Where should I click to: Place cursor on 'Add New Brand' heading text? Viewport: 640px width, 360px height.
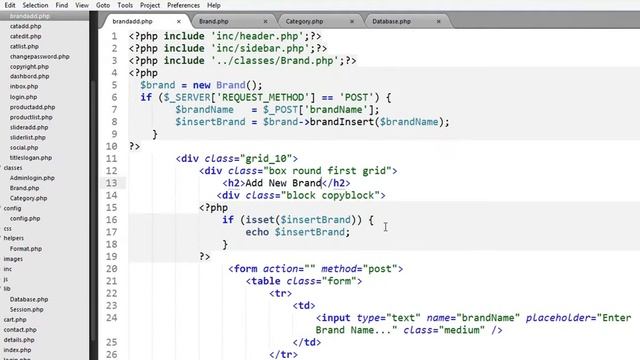click(283, 183)
